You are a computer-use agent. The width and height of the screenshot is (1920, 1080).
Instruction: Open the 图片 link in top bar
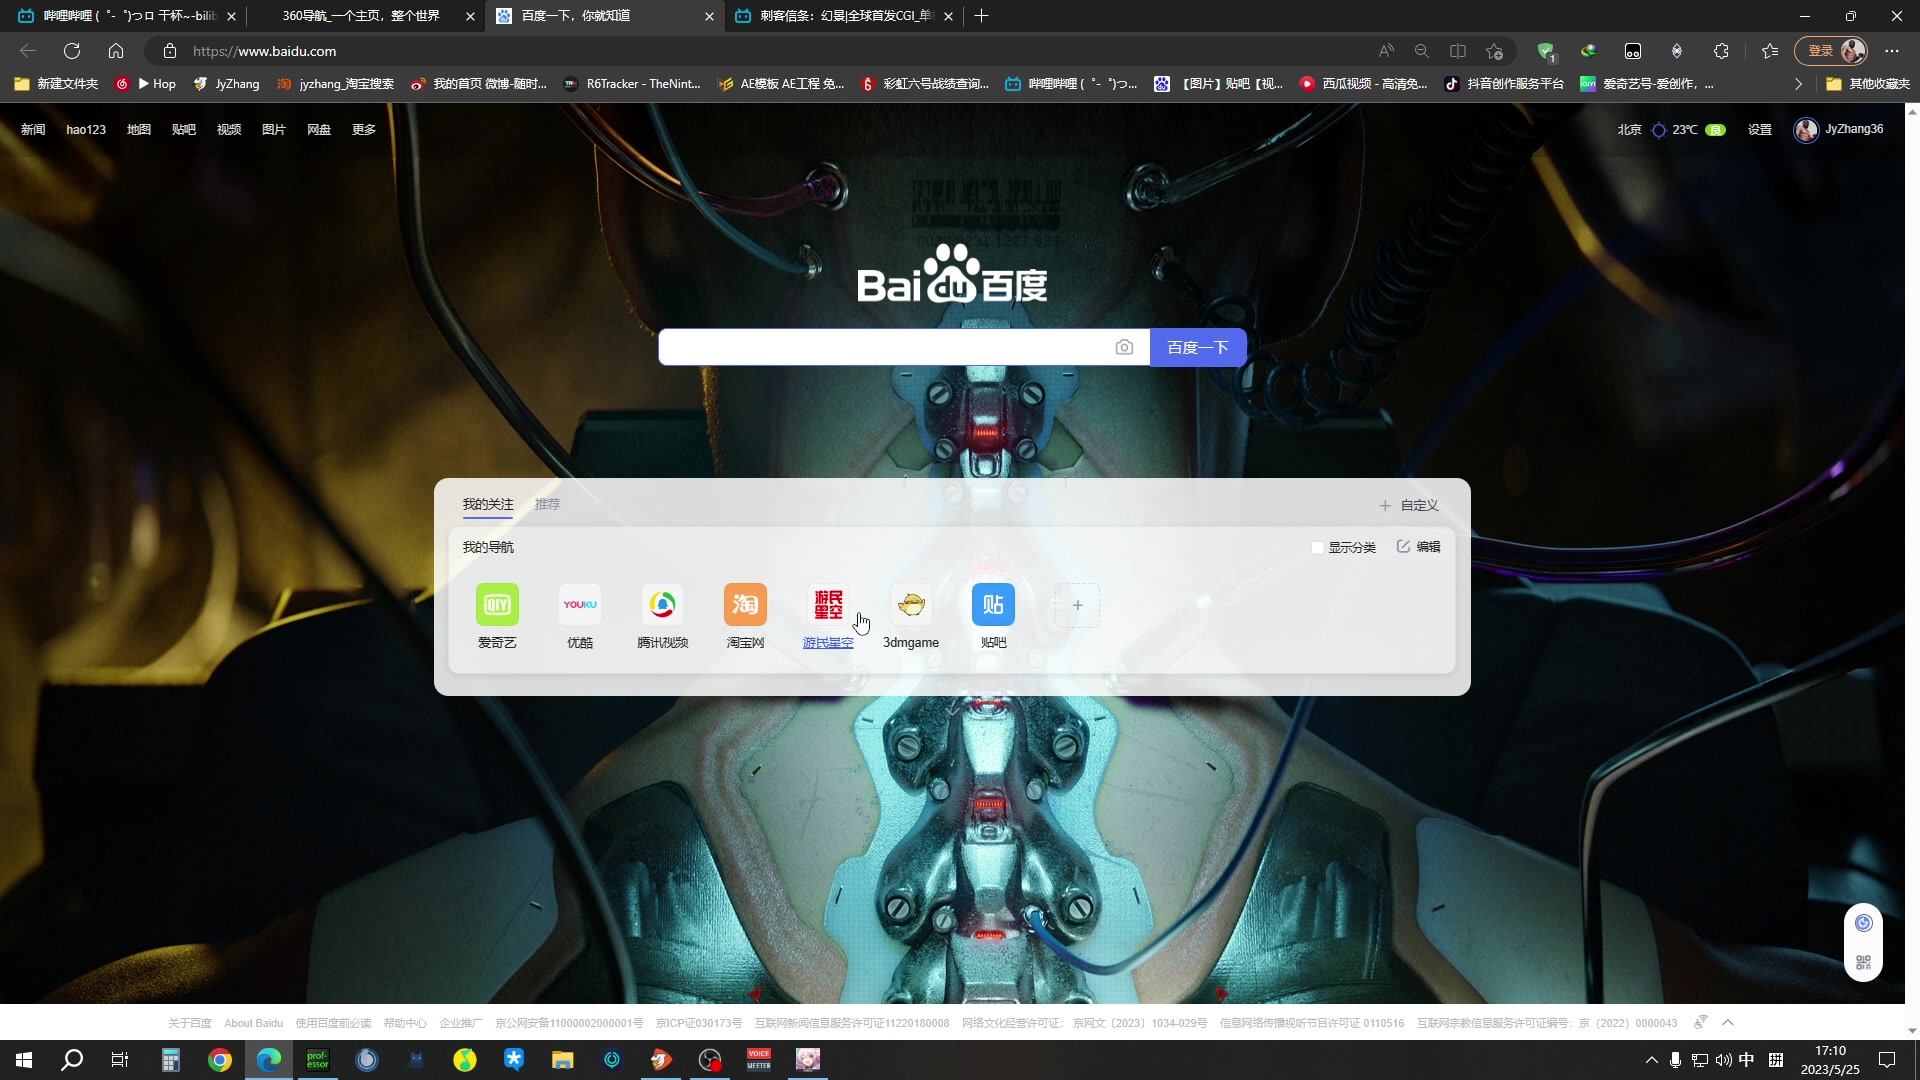tap(274, 130)
